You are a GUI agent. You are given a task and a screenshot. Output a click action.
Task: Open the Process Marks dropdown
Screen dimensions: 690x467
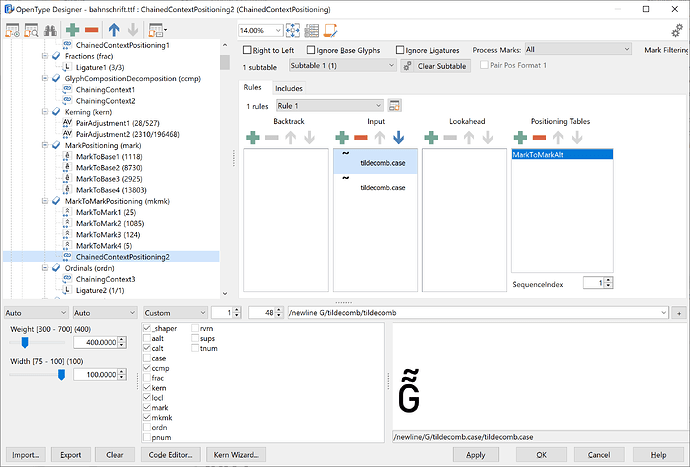(x=577, y=49)
